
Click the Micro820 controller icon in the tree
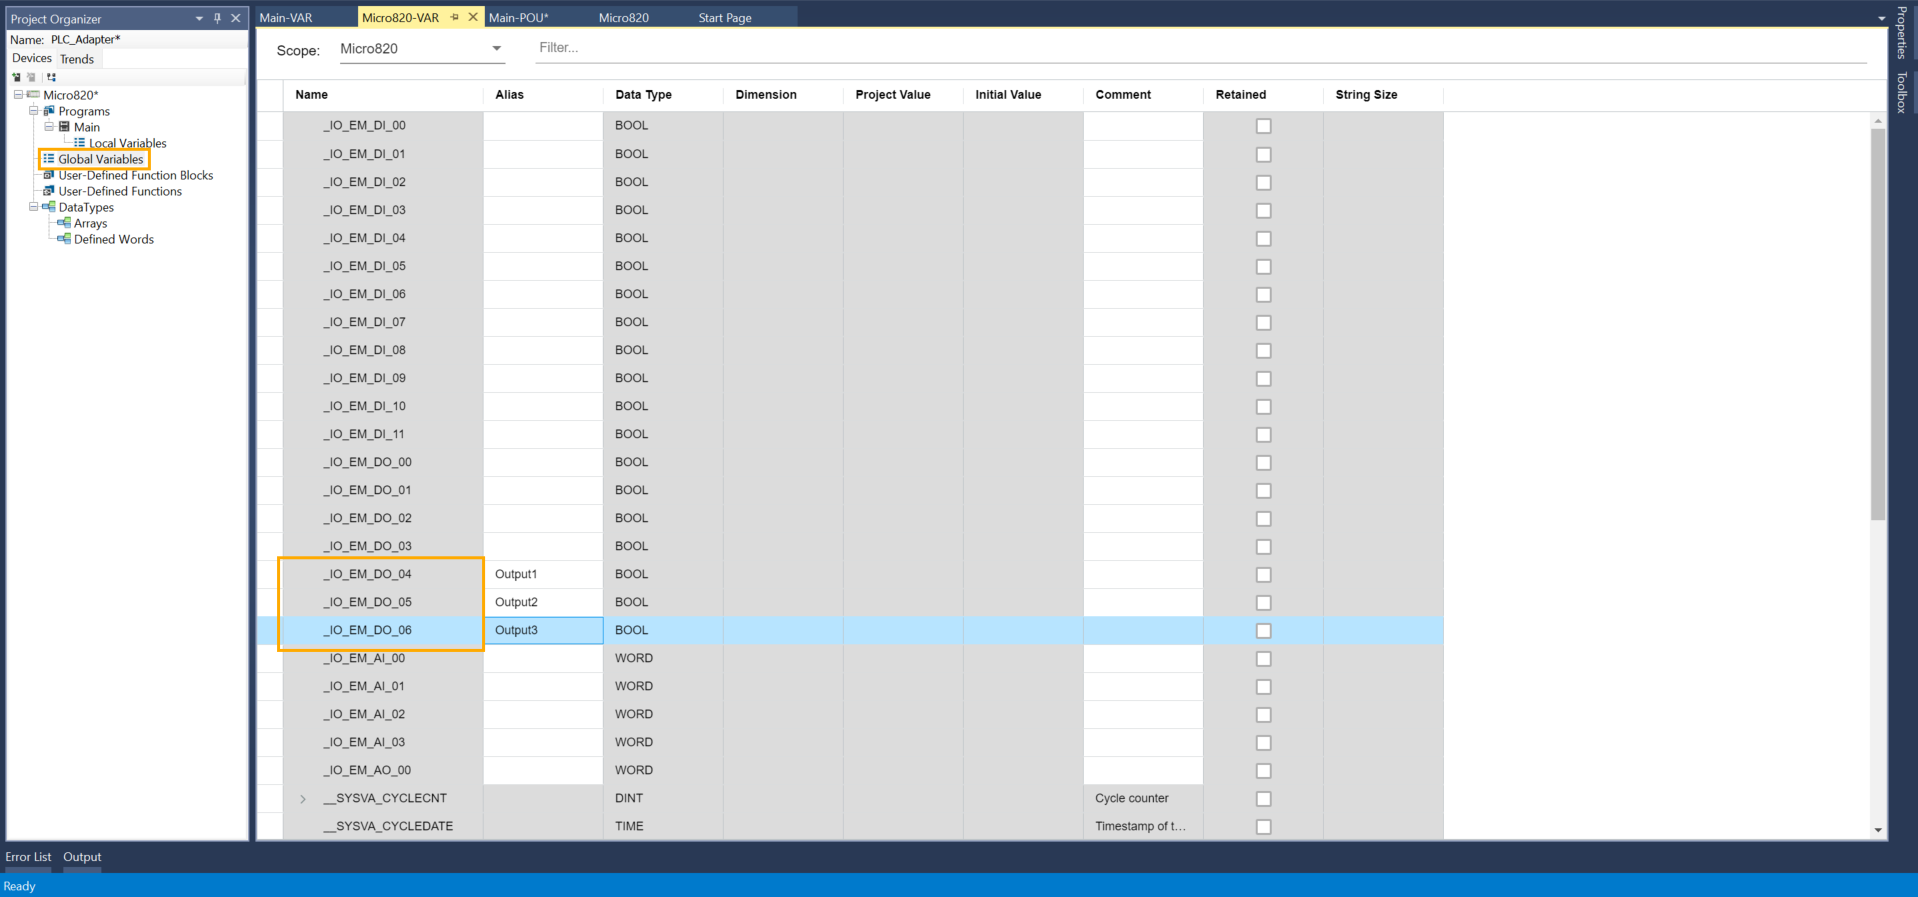pos(33,95)
